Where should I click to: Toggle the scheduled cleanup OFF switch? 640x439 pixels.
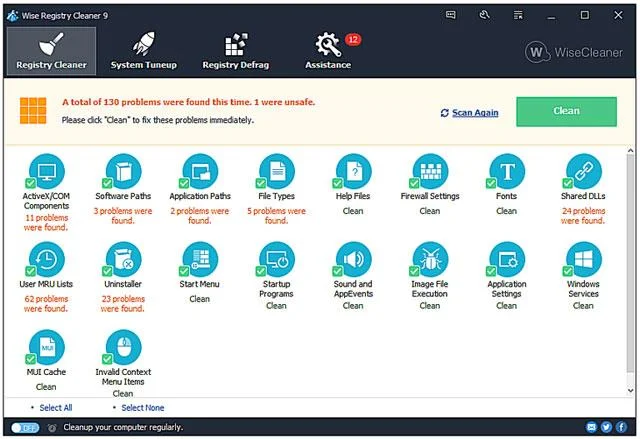25,428
